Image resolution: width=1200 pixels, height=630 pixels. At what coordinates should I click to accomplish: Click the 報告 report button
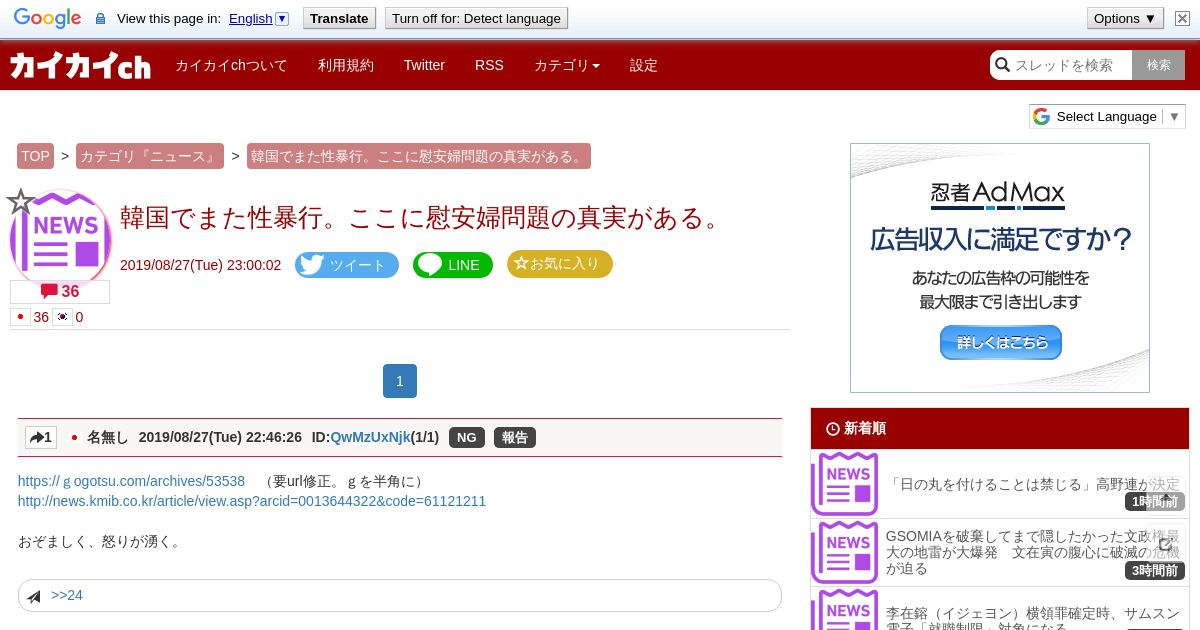click(515, 437)
